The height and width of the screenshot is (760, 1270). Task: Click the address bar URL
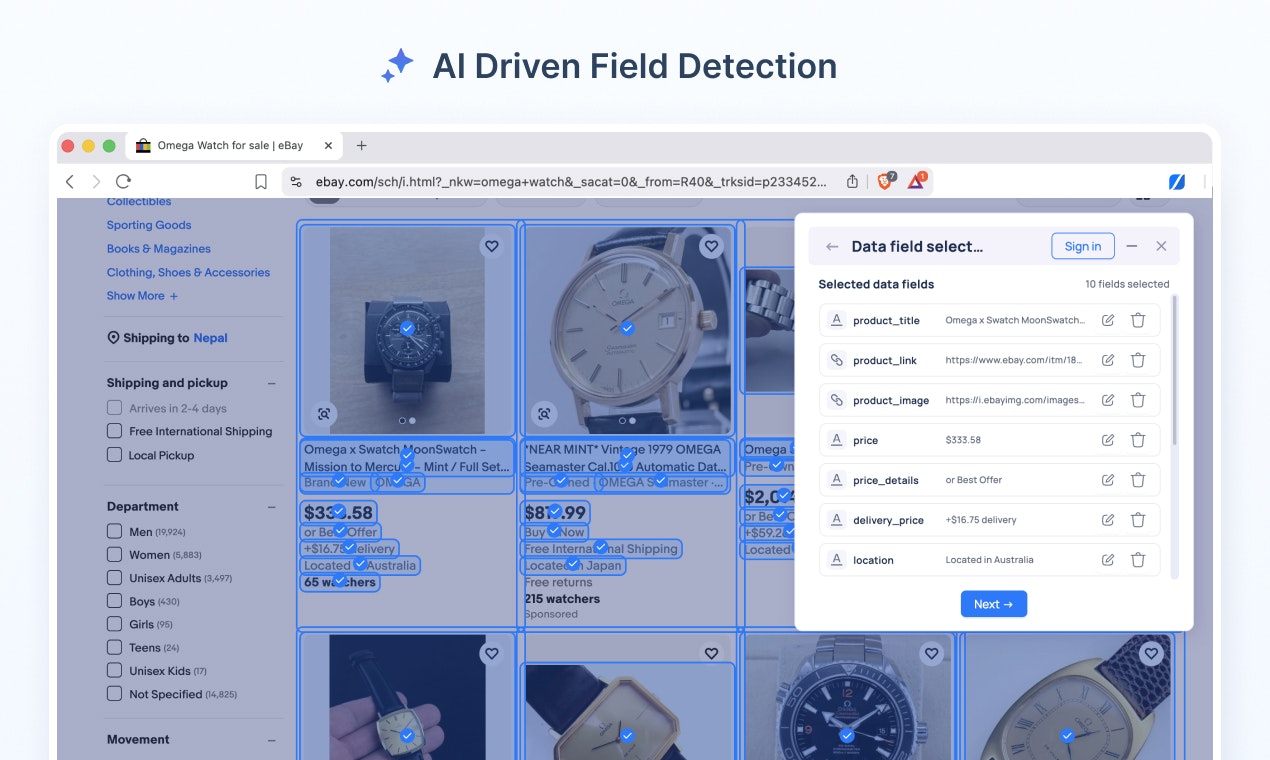pos(571,181)
